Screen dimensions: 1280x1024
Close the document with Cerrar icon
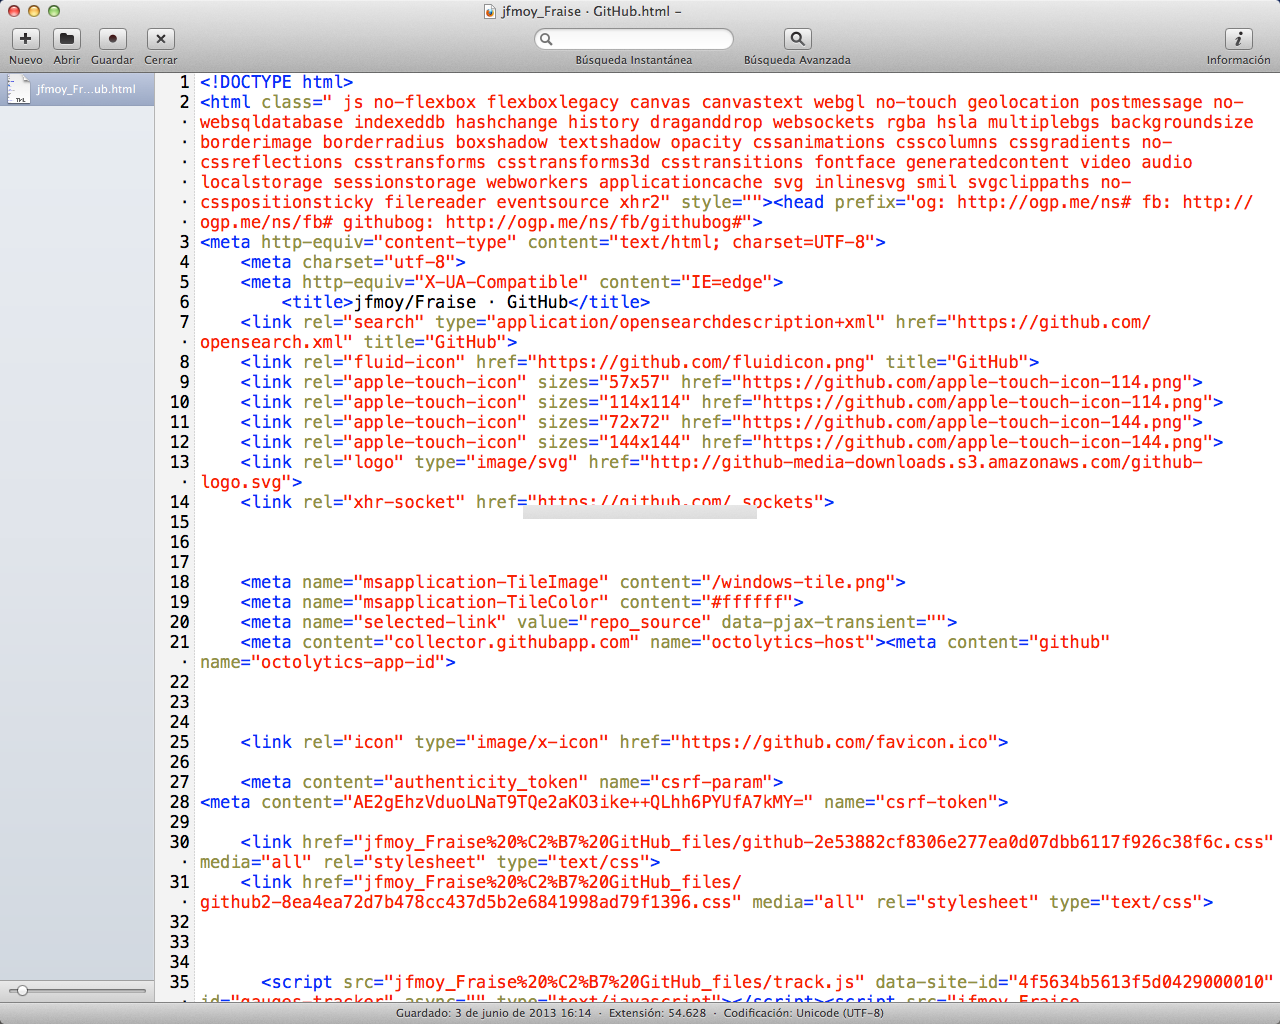click(160, 39)
